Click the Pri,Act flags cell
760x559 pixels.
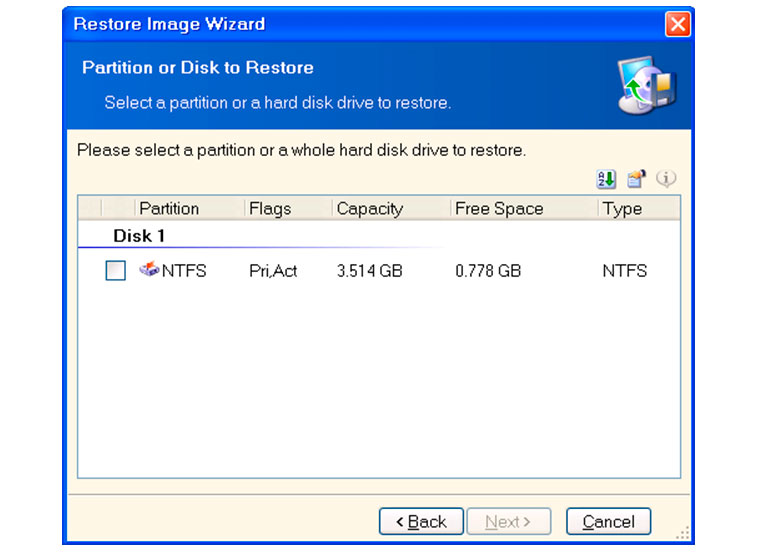pos(273,271)
